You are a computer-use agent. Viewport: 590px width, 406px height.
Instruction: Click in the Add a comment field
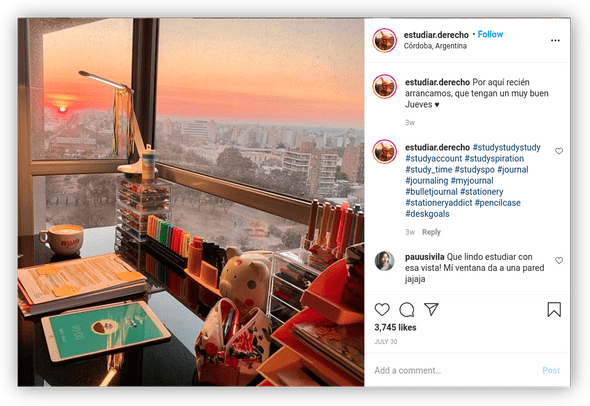pyautogui.click(x=455, y=370)
